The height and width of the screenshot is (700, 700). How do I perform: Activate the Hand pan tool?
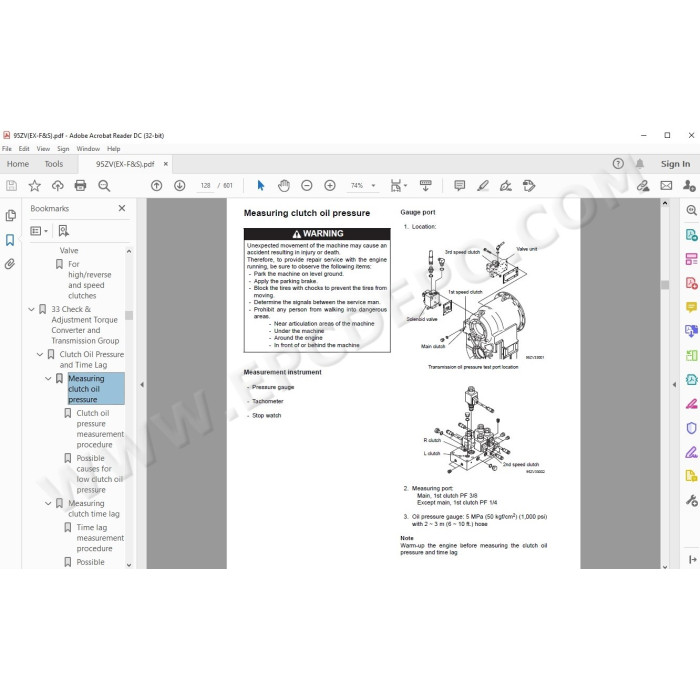(x=284, y=186)
